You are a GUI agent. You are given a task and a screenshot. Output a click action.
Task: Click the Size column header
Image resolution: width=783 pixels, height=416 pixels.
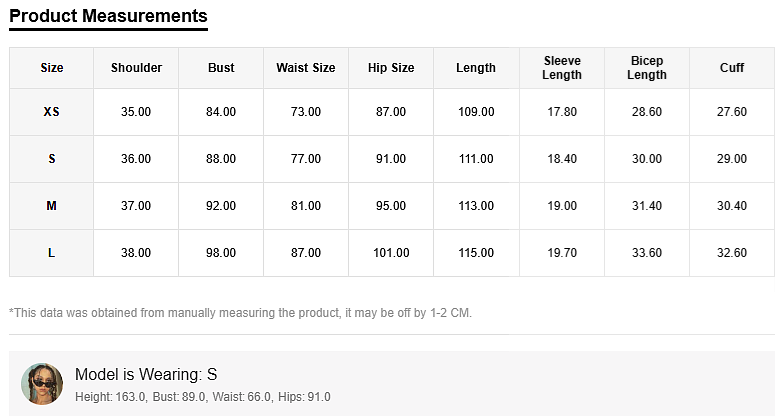click(x=51, y=68)
